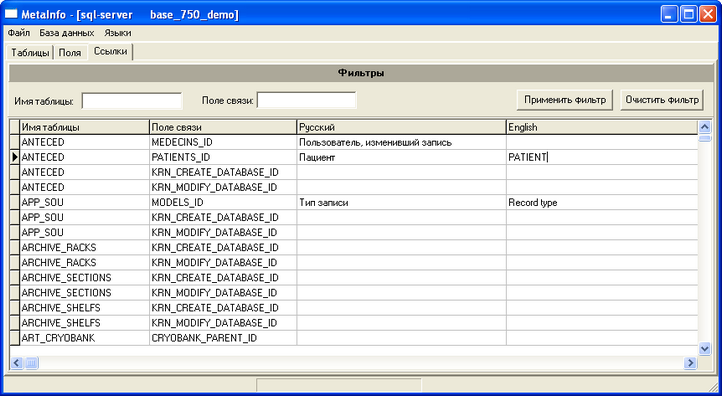The height and width of the screenshot is (396, 722).
Task: Click the 'Тип записи' cell
Action: pyautogui.click(x=402, y=203)
